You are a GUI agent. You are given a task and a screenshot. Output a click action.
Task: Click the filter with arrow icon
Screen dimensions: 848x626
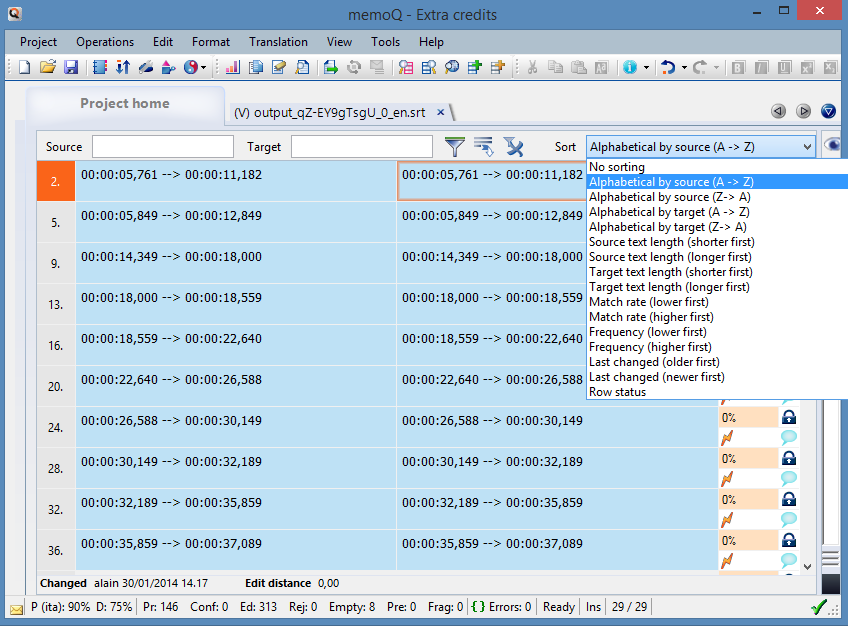coord(483,146)
